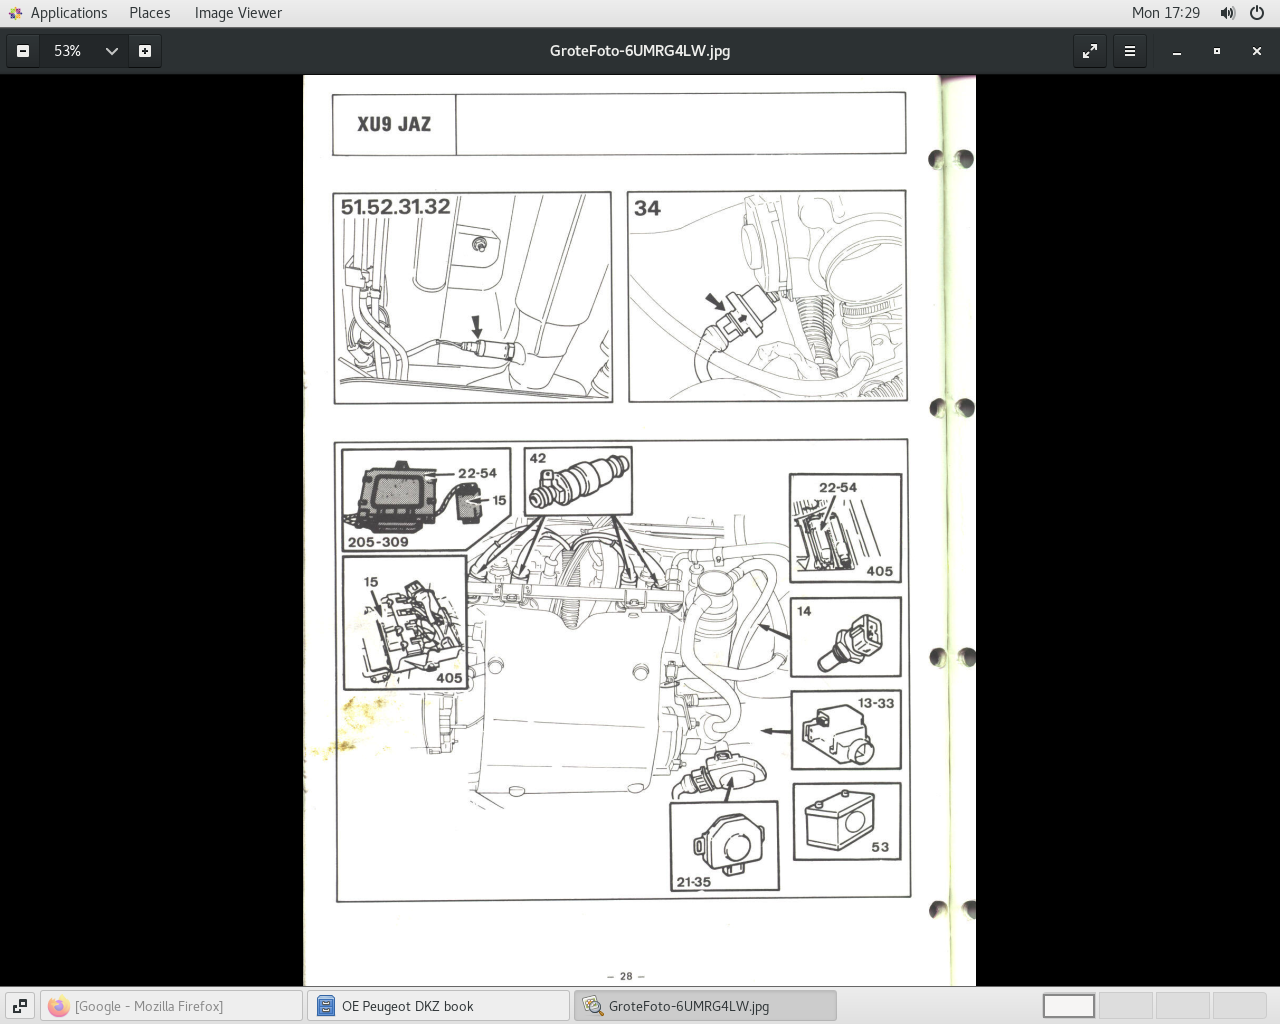Click the Mon 17:29 clock
Viewport: 1280px width, 1024px height.
[x=1166, y=13]
